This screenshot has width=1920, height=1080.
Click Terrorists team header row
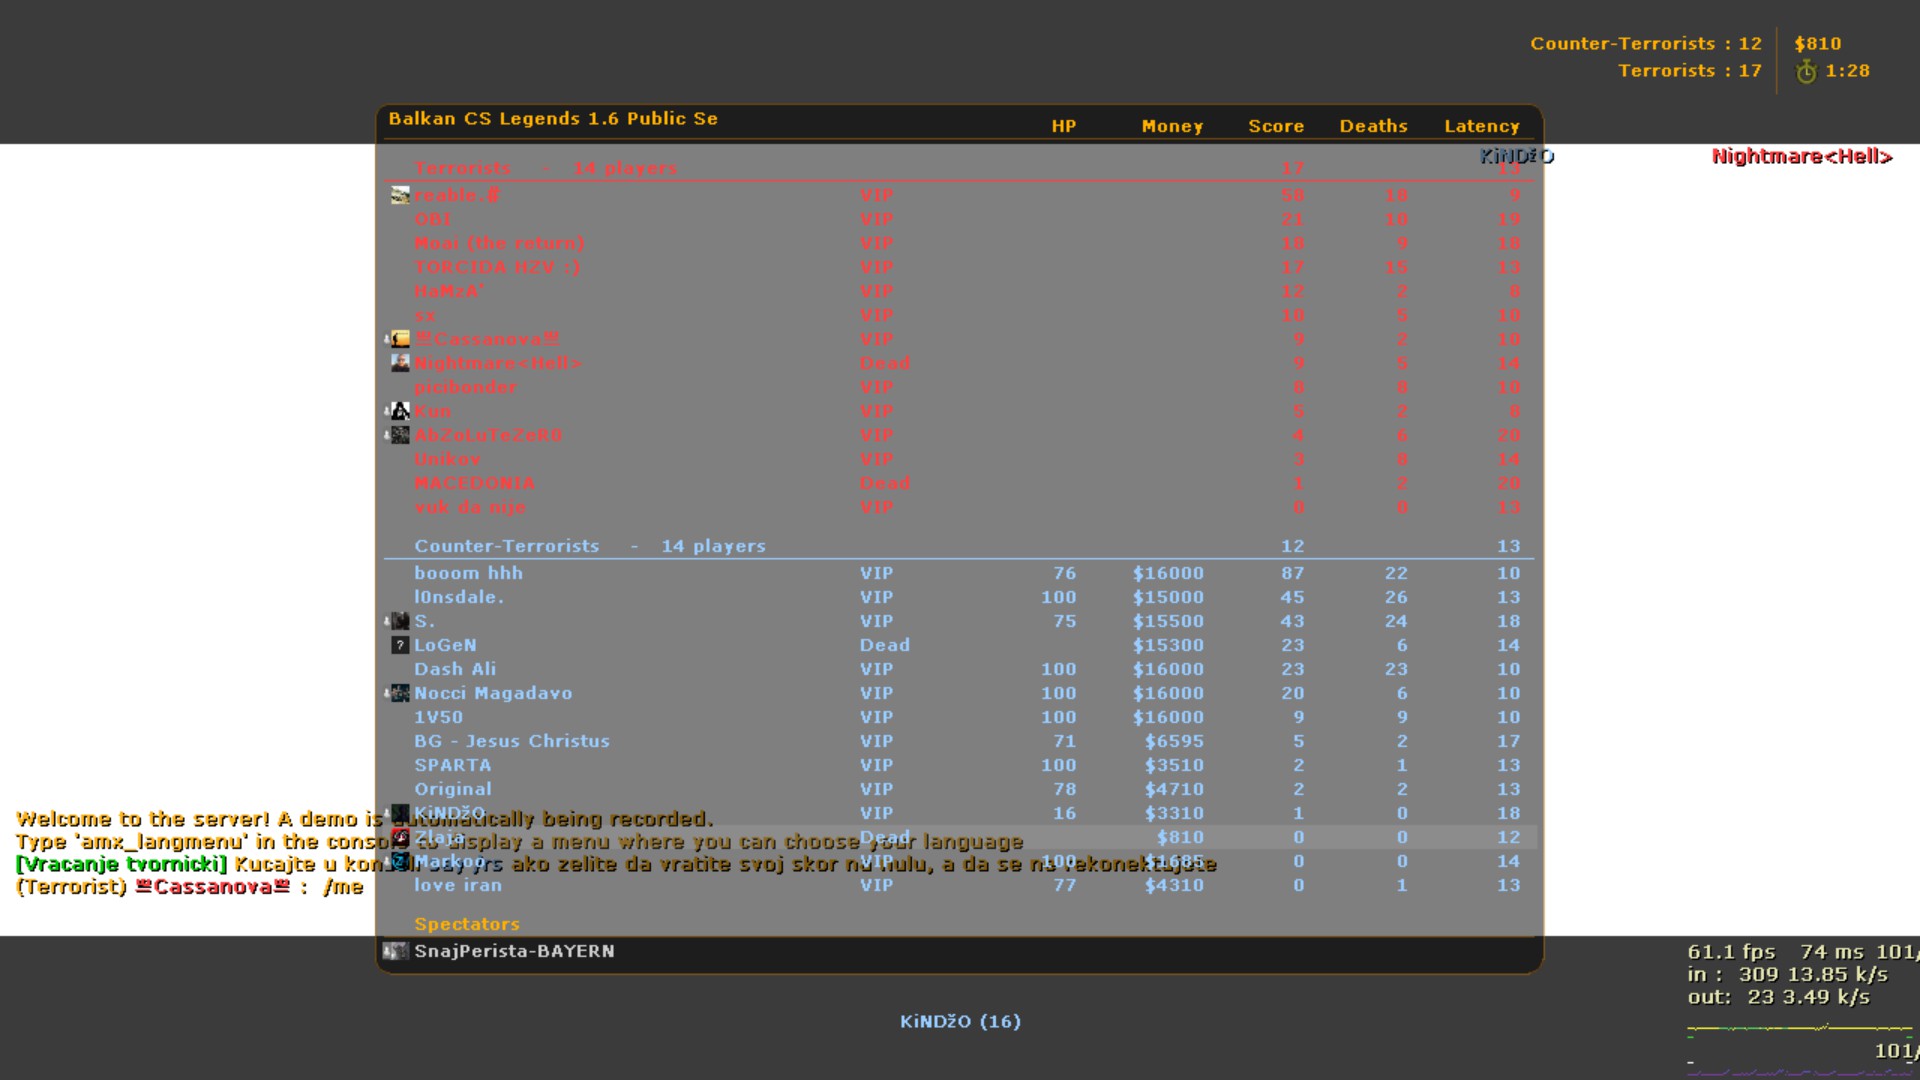tap(545, 168)
